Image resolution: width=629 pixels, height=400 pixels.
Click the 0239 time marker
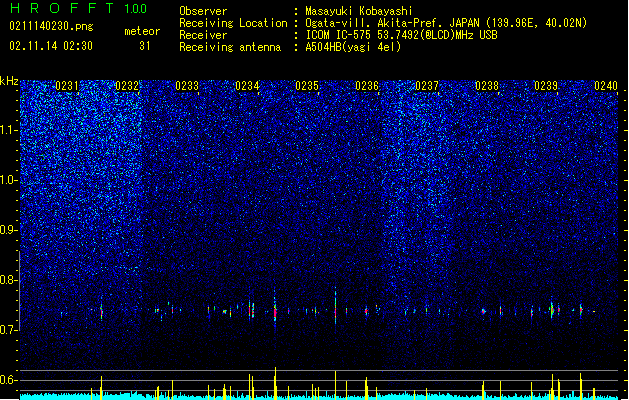[x=546, y=86]
